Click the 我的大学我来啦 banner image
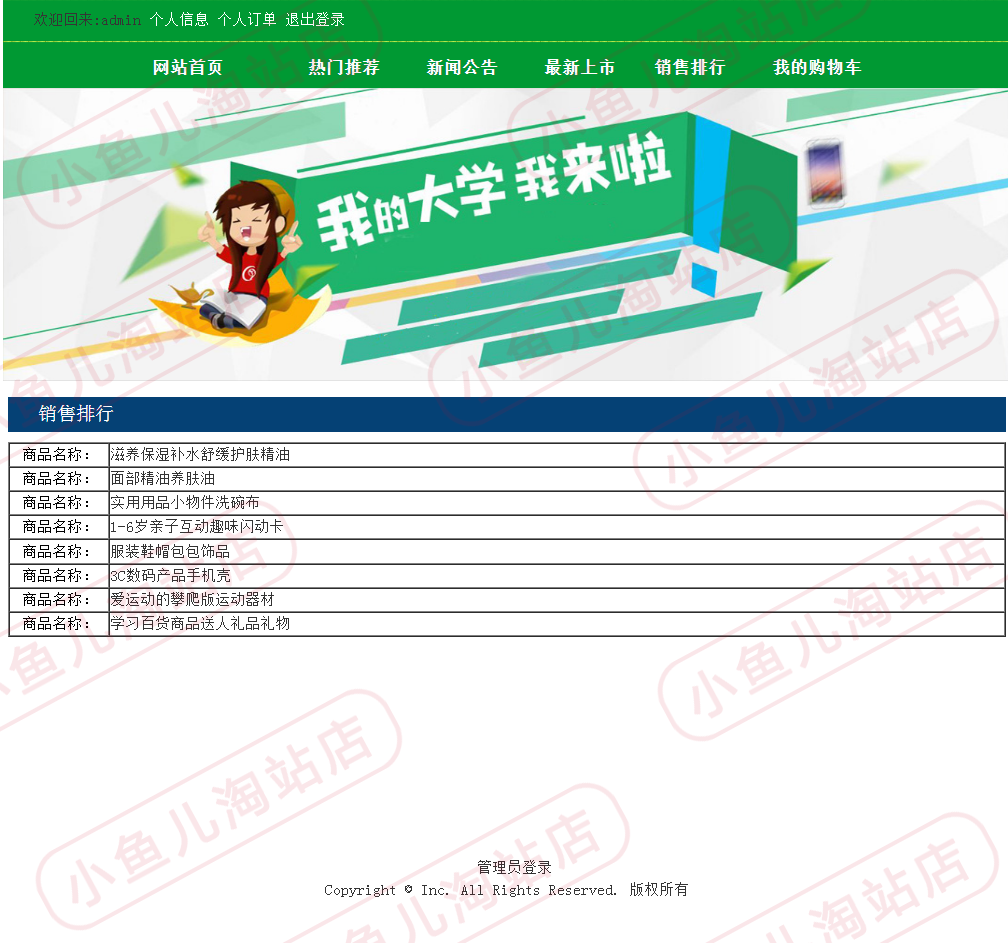Viewport: 1008px width, 943px height. pos(504,234)
